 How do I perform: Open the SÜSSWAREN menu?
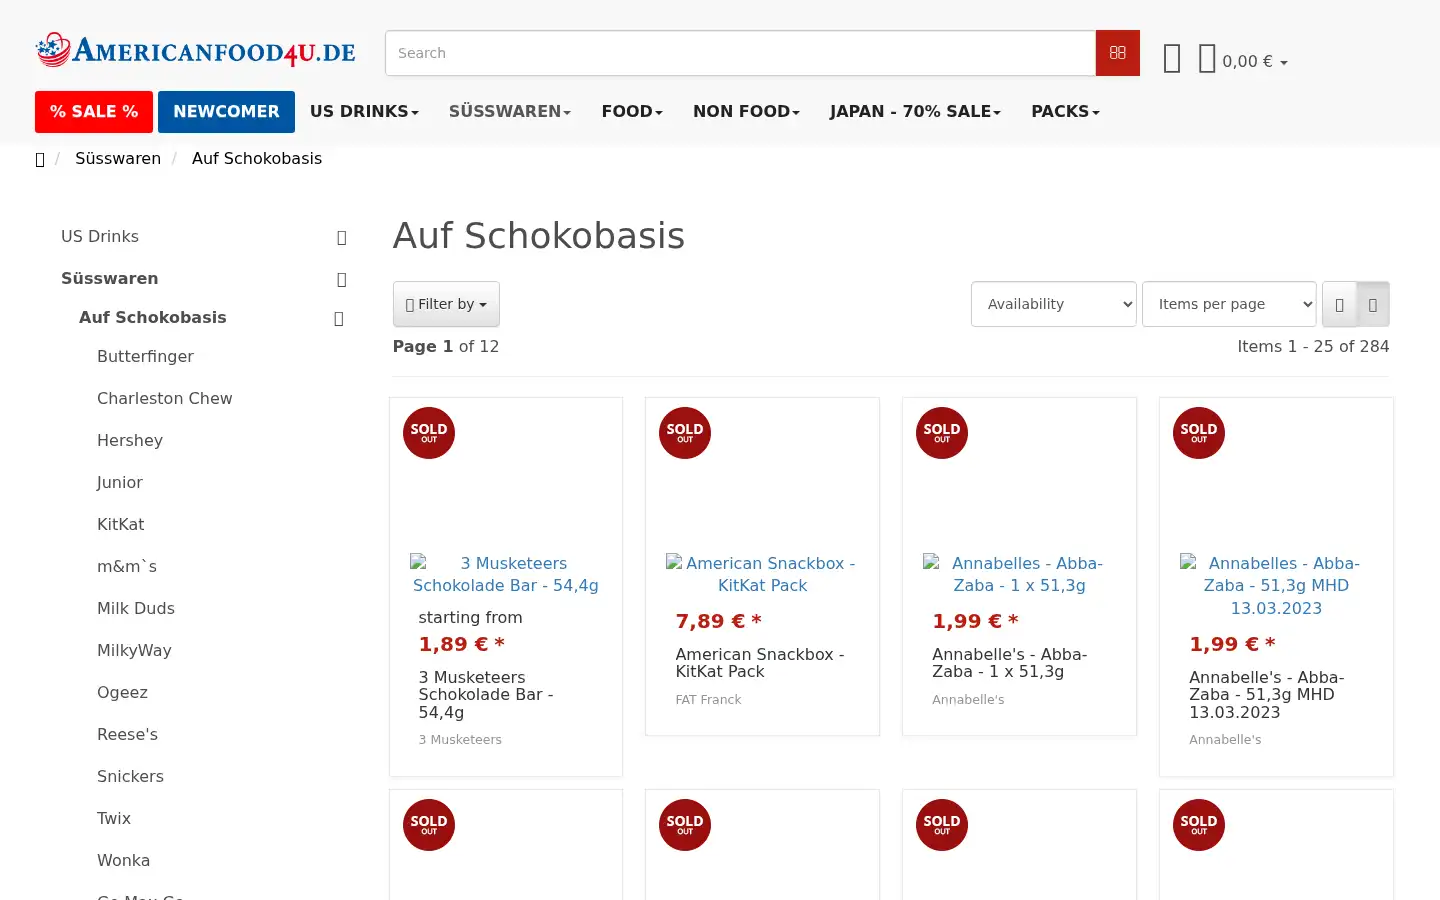pos(510,111)
